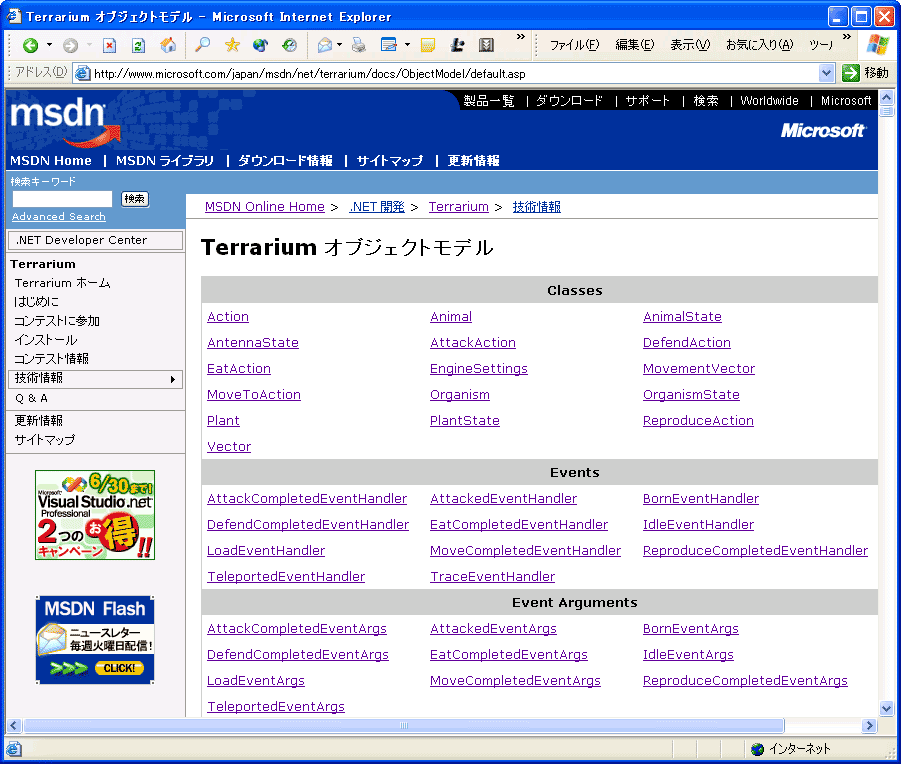Open the EngineSettings class link
901x764 pixels.
pos(479,369)
